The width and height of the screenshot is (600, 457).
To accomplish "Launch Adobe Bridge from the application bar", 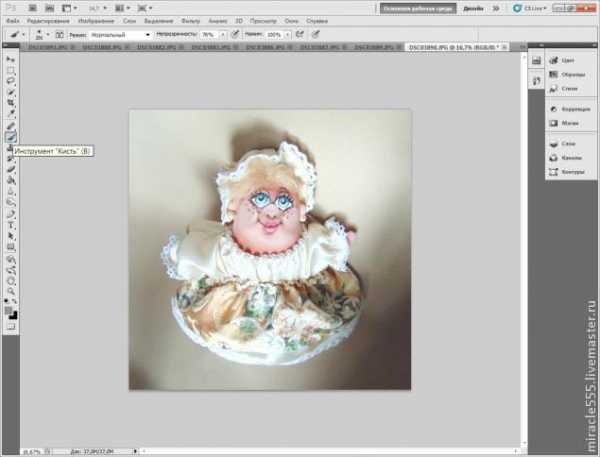I will (x=33, y=8).
